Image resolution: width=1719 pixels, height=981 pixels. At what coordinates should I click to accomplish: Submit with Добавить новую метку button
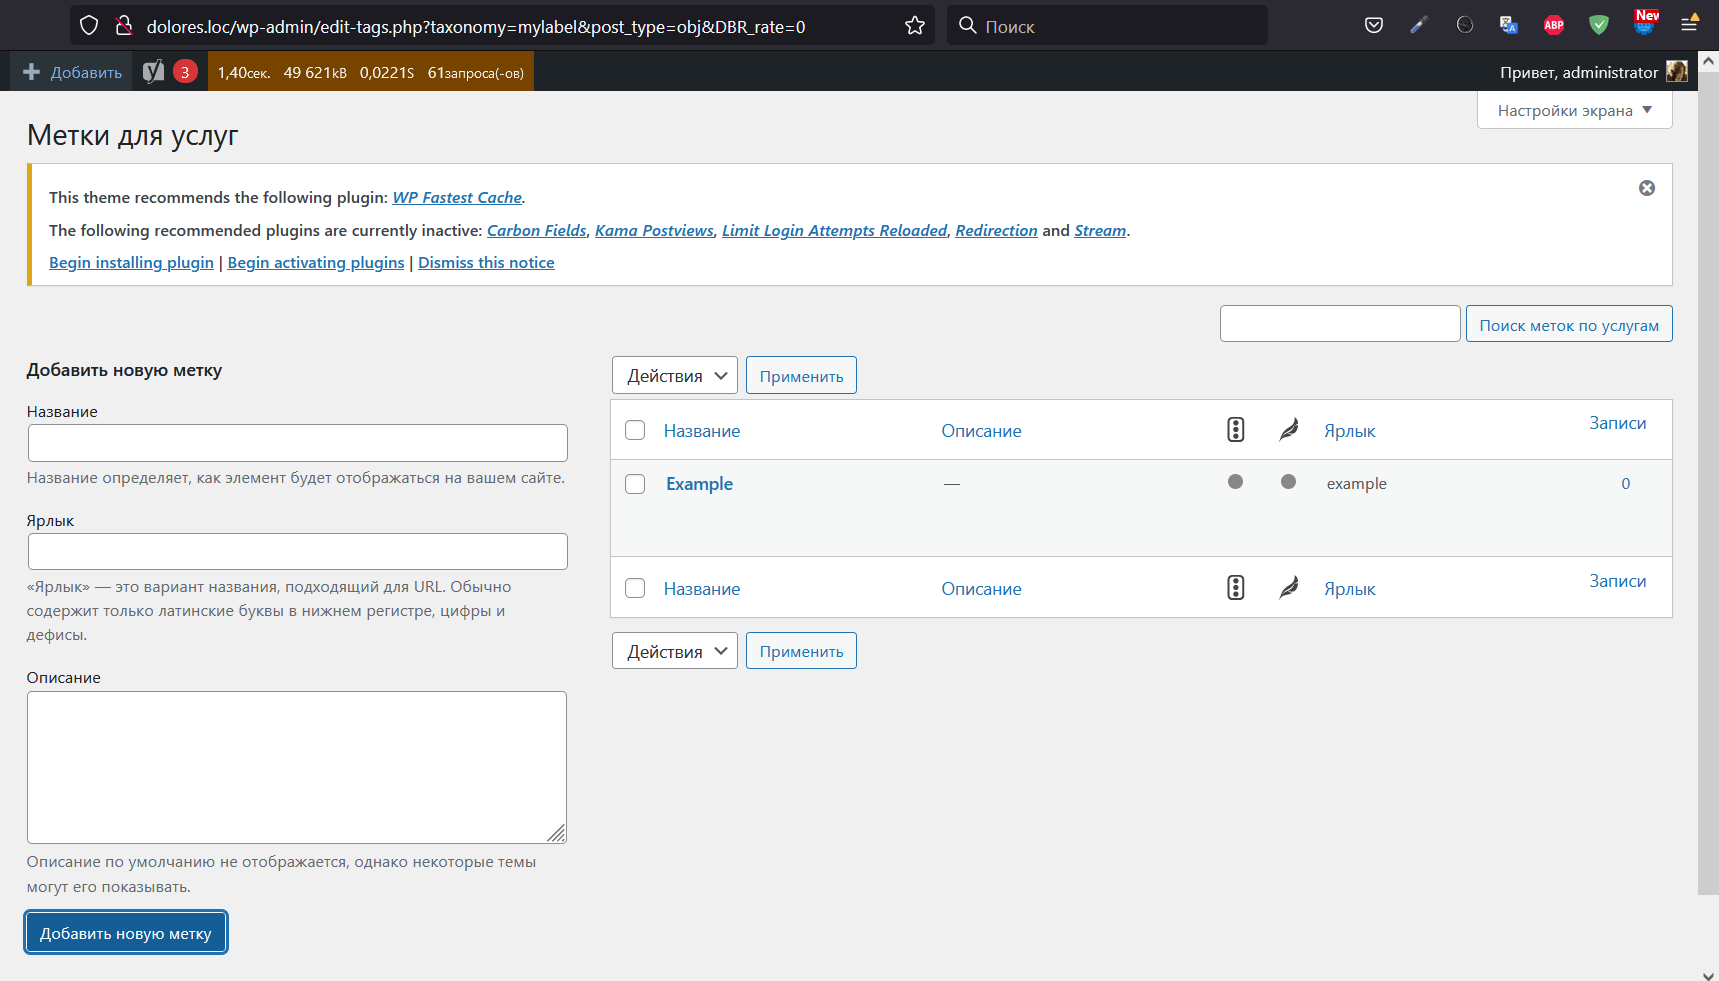[126, 933]
